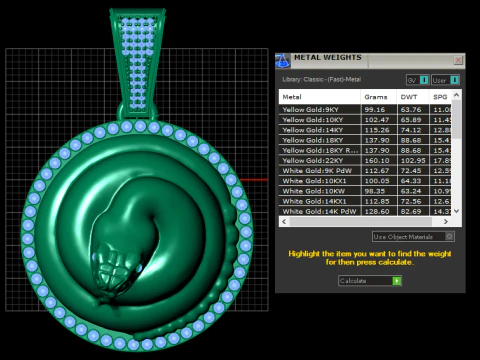Click the horizontal scroll-left arrow
480x360 pixels.
point(284,221)
